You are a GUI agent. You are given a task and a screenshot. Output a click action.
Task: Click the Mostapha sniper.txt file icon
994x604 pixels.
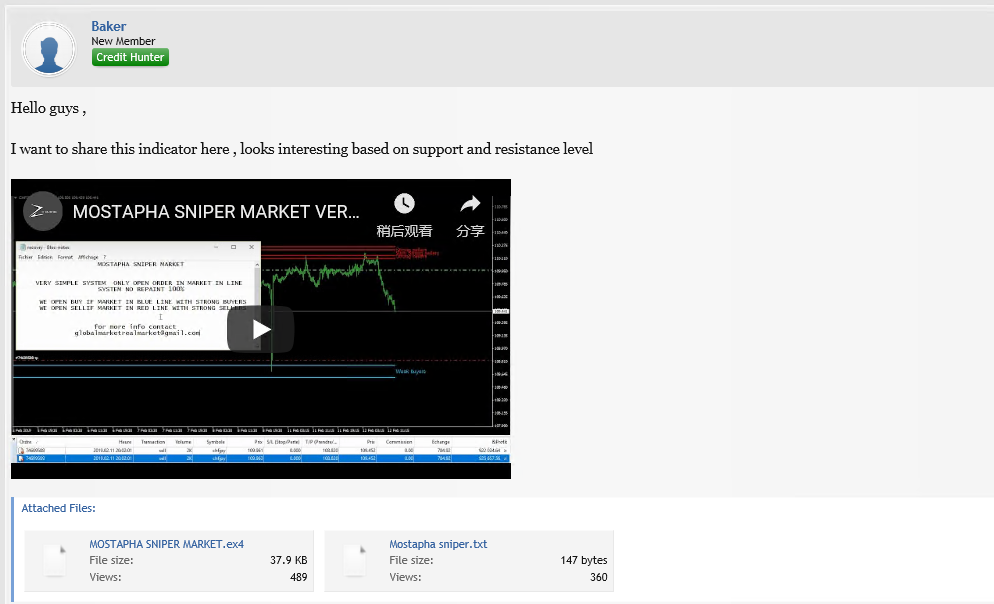tap(355, 560)
